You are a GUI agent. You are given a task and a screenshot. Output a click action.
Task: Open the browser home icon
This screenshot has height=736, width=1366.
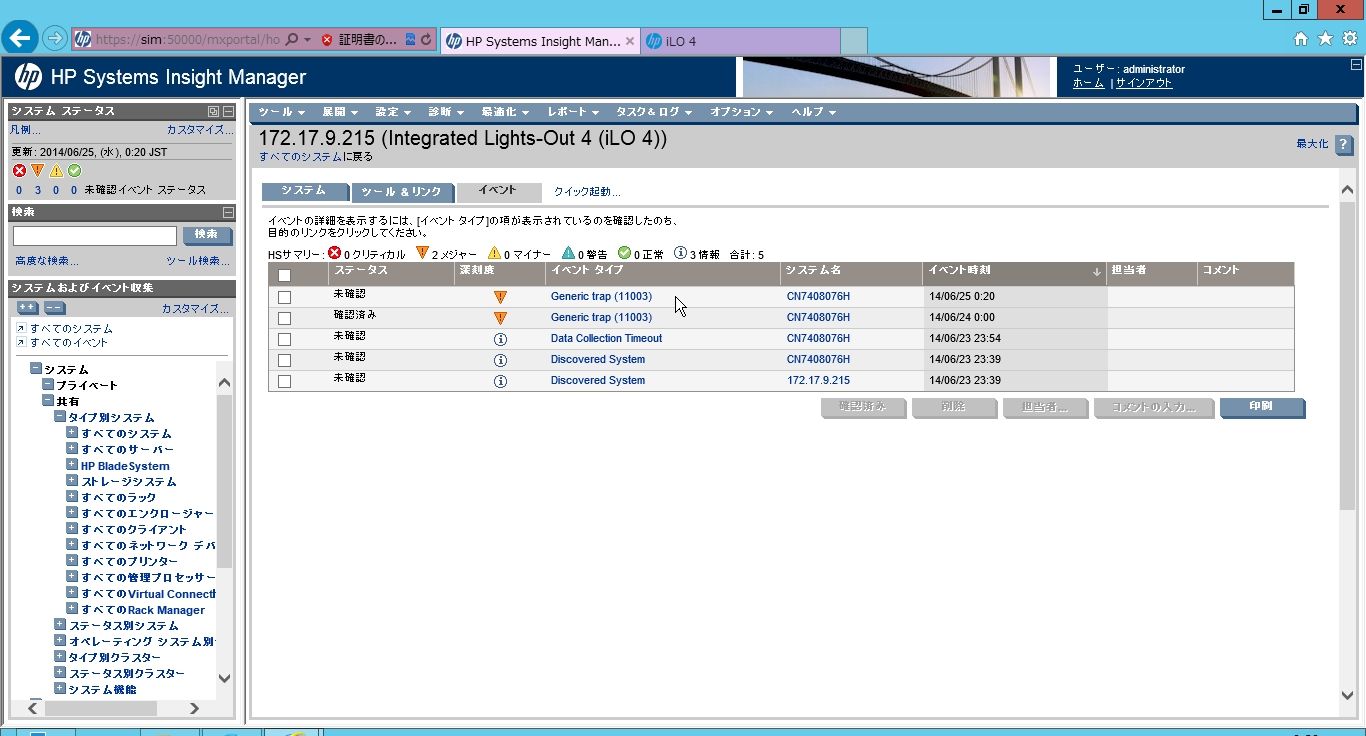click(1301, 39)
